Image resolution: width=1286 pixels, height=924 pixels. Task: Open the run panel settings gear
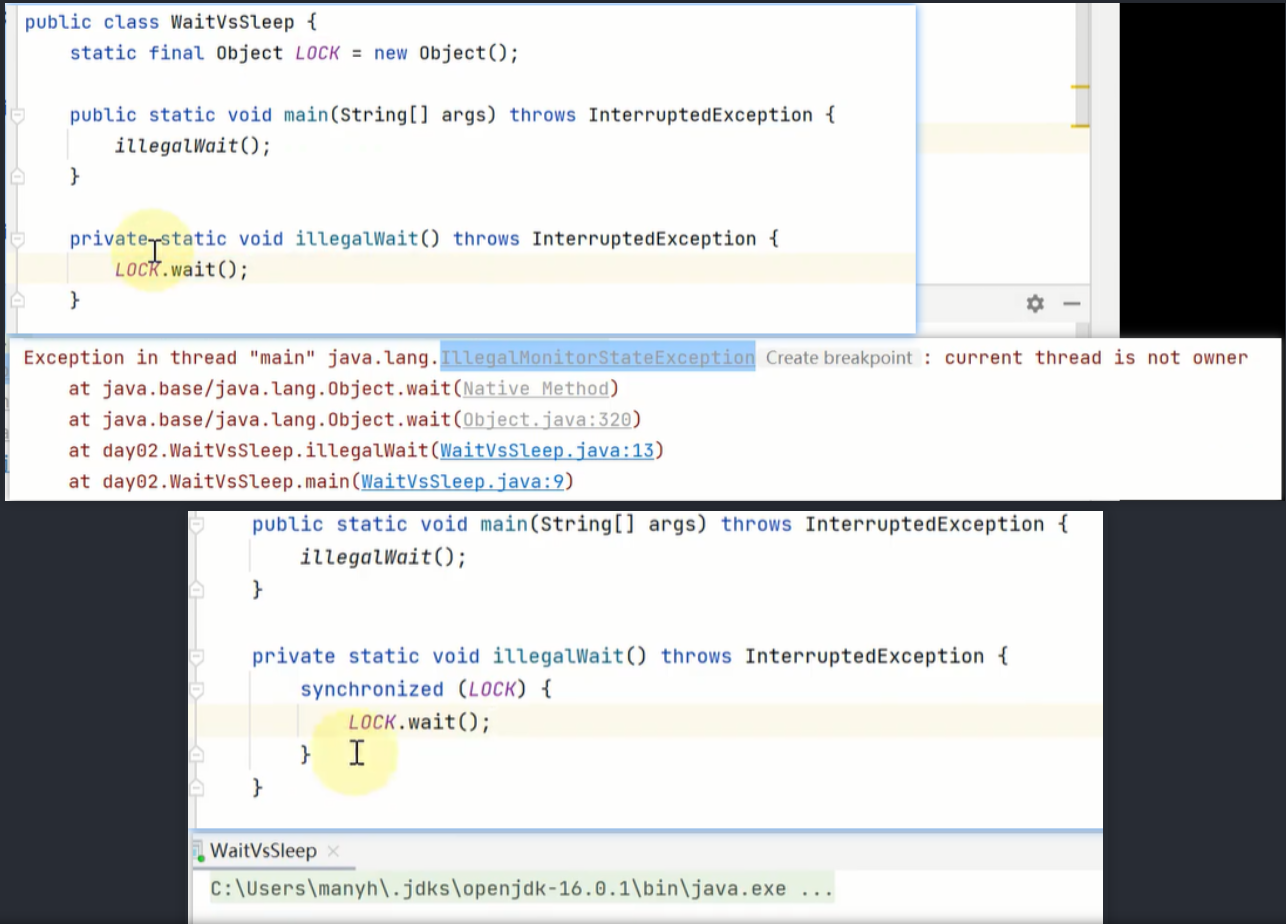point(1035,303)
